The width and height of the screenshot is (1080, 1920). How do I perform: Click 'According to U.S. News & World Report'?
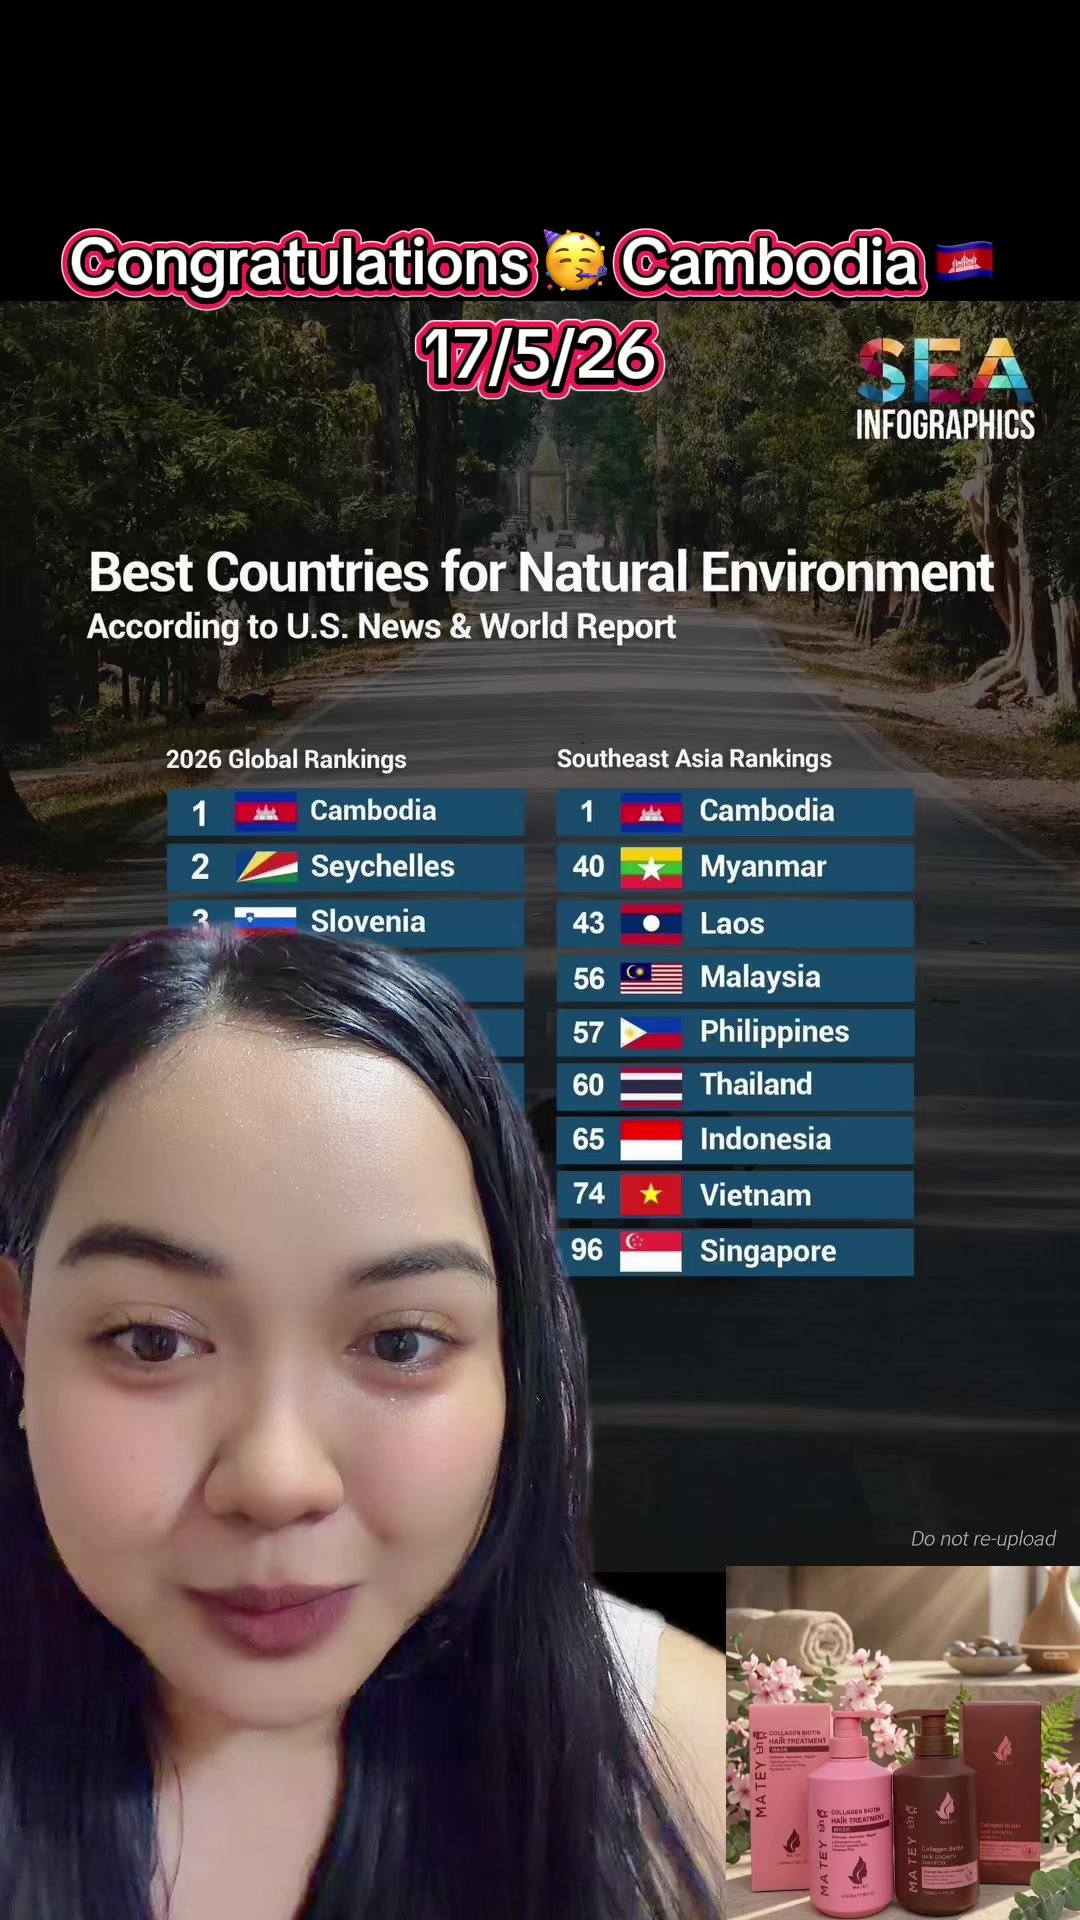click(x=381, y=627)
